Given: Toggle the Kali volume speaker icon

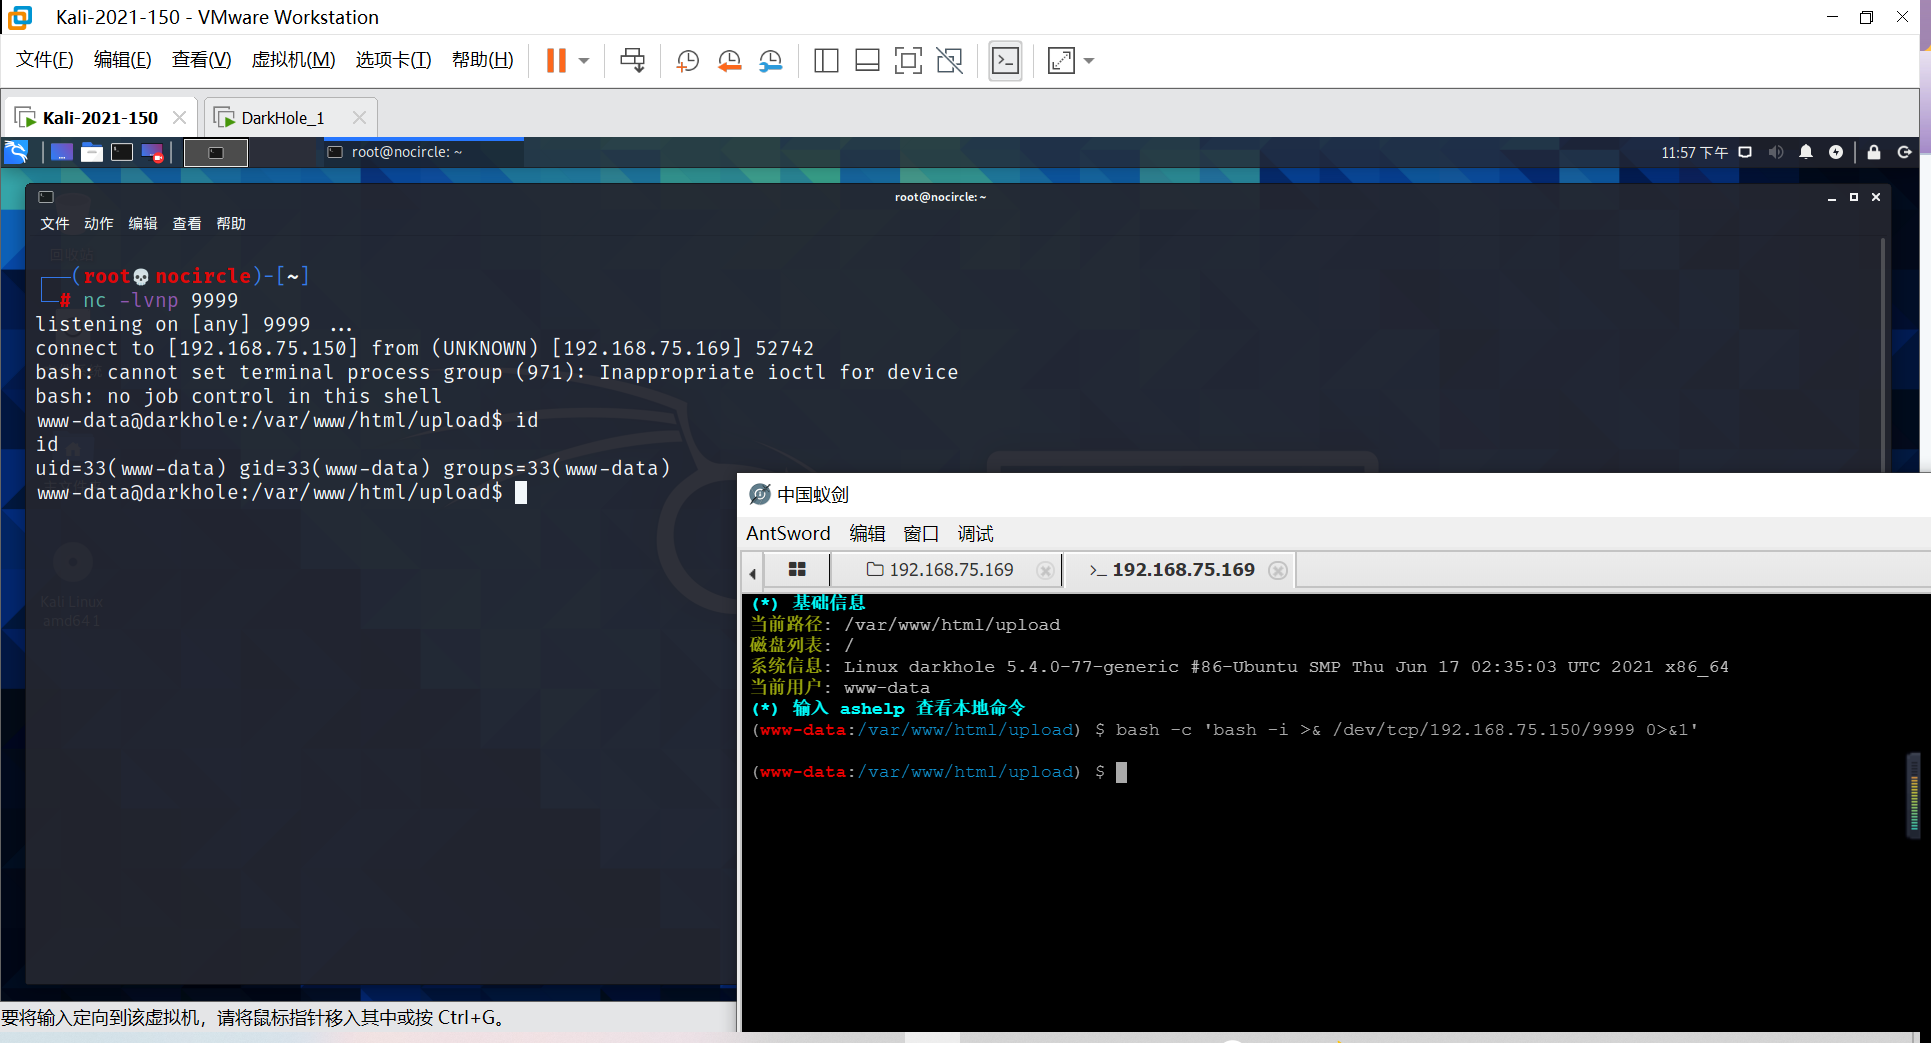Looking at the screenshot, I should [1775, 152].
